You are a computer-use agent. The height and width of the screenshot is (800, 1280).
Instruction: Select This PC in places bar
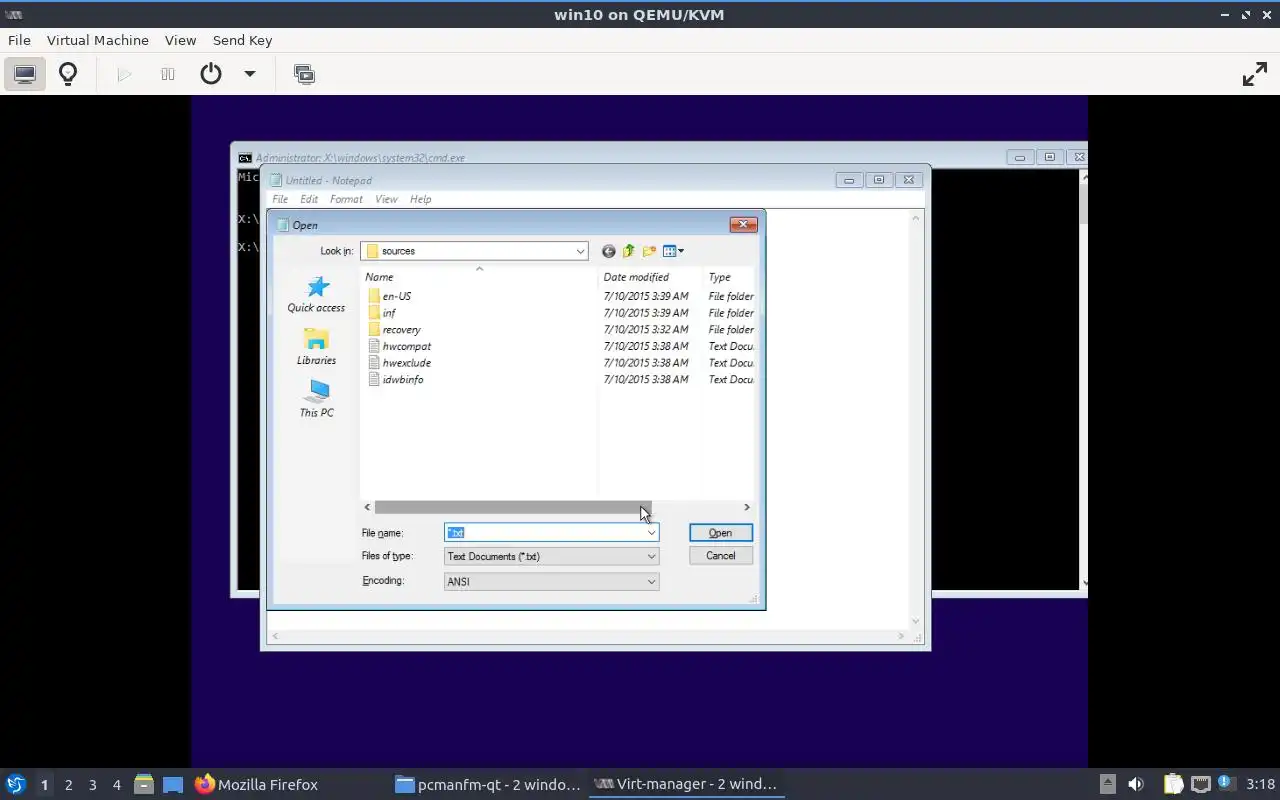point(316,399)
